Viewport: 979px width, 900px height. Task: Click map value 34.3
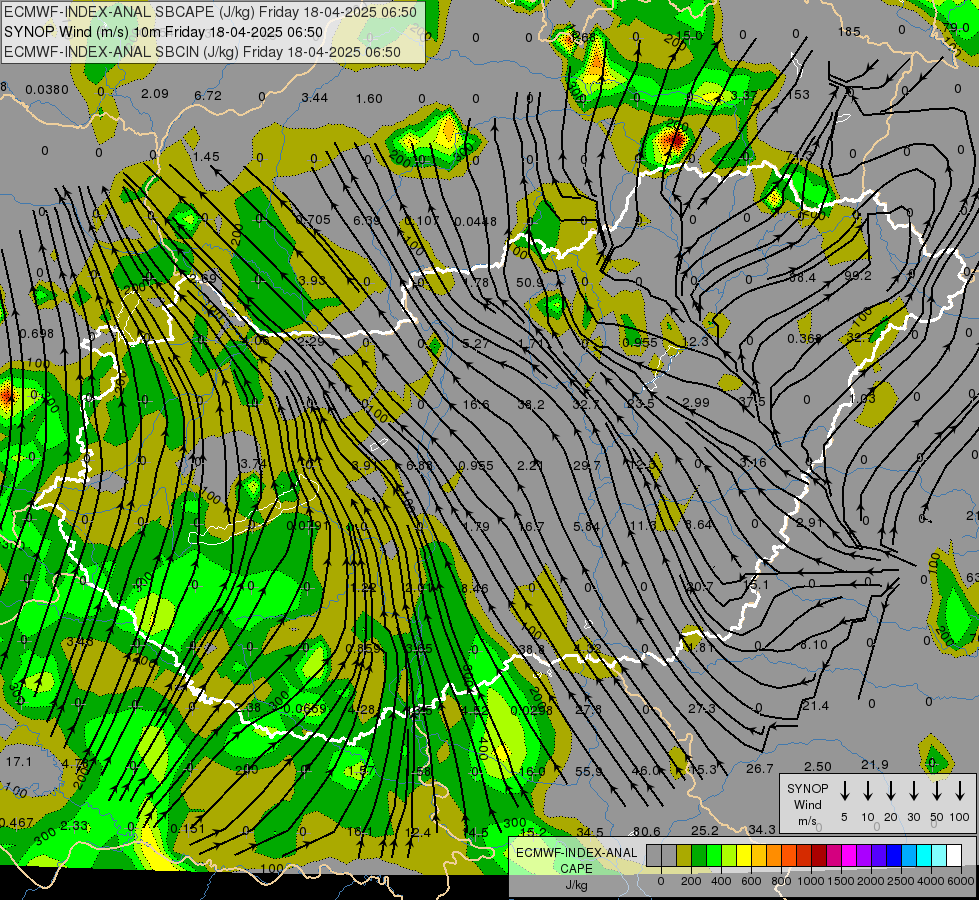pos(762,829)
